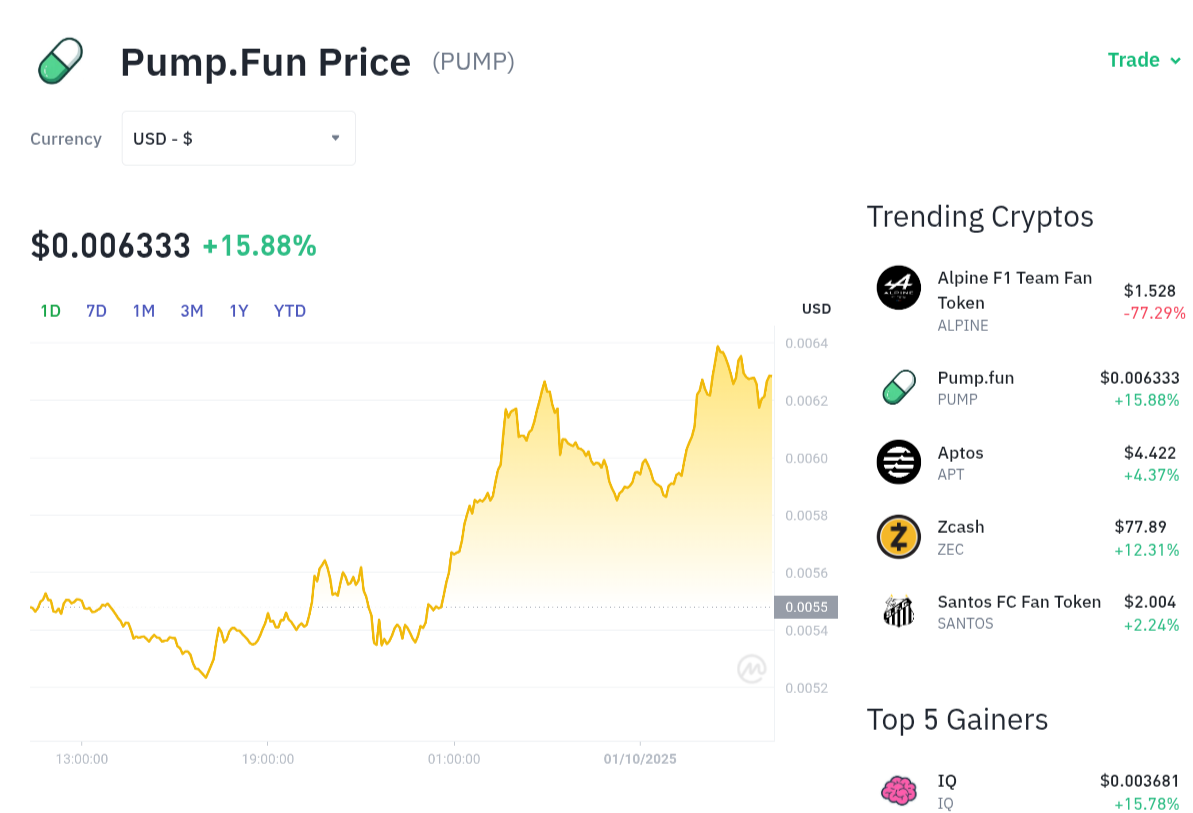Screen dimensions: 1193x813
Task: Click the Santos FC Fan Token icon
Action: [898, 611]
